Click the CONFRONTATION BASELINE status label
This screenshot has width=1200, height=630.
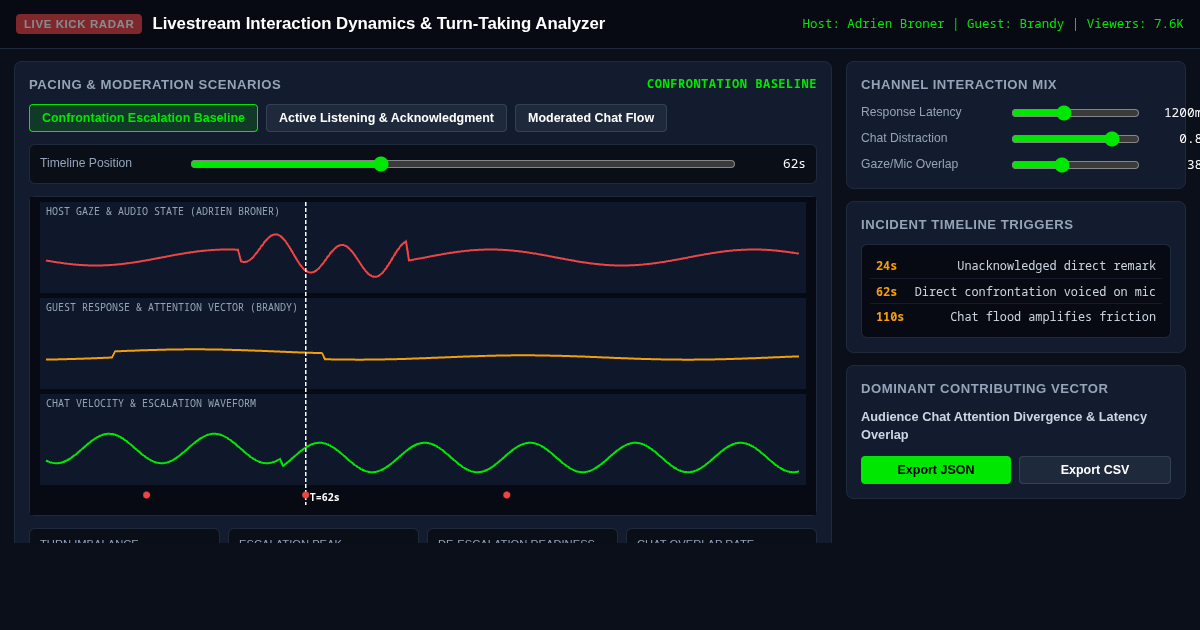(732, 84)
